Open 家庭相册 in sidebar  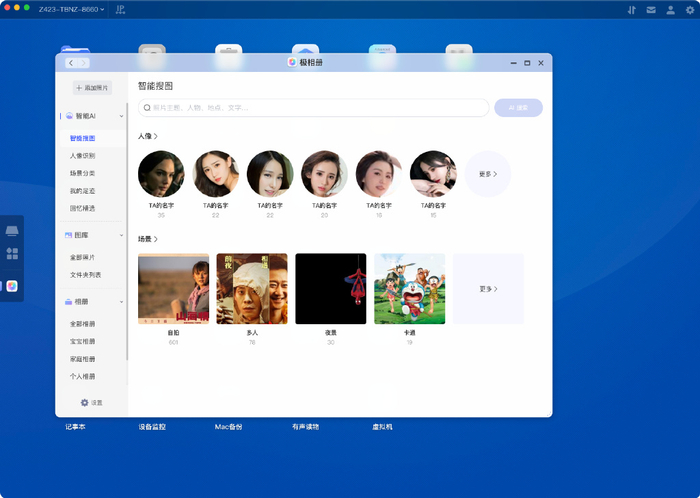(83, 359)
